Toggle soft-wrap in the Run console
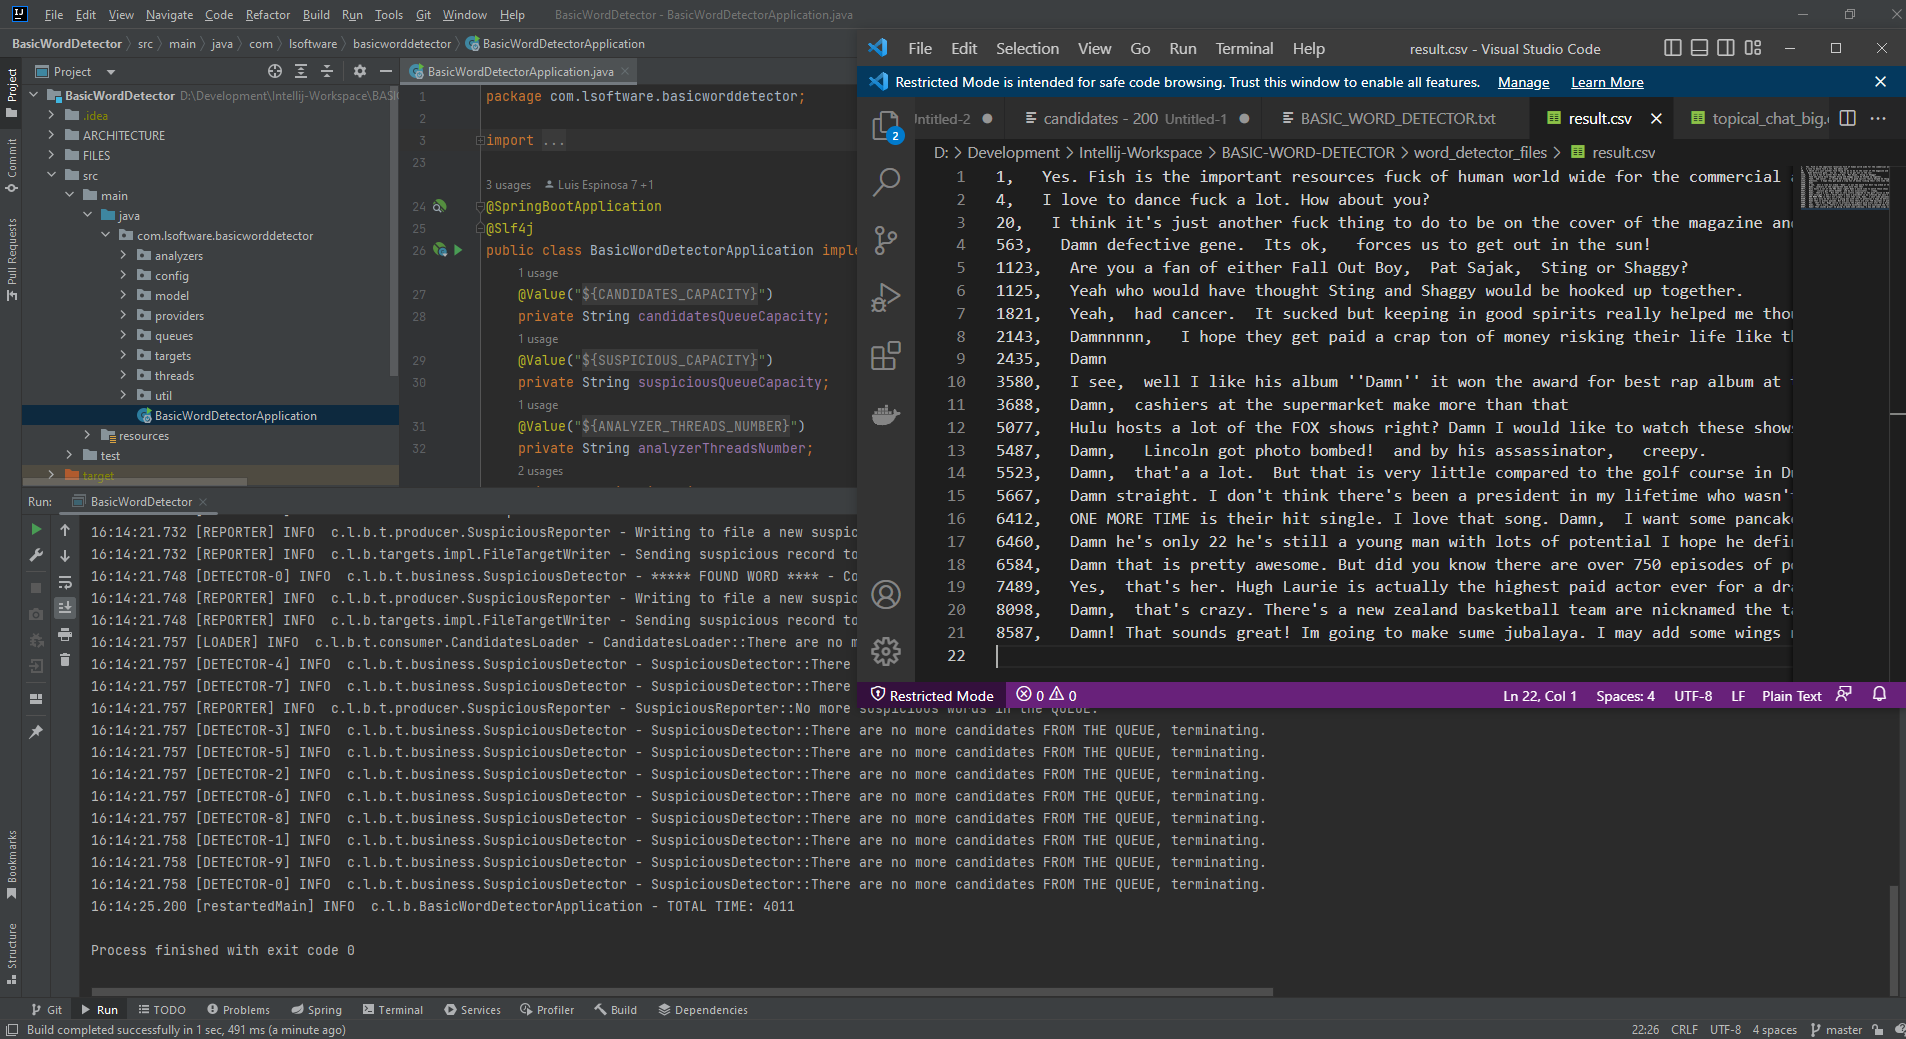Image resolution: width=1906 pixels, height=1039 pixels. pos(65,583)
